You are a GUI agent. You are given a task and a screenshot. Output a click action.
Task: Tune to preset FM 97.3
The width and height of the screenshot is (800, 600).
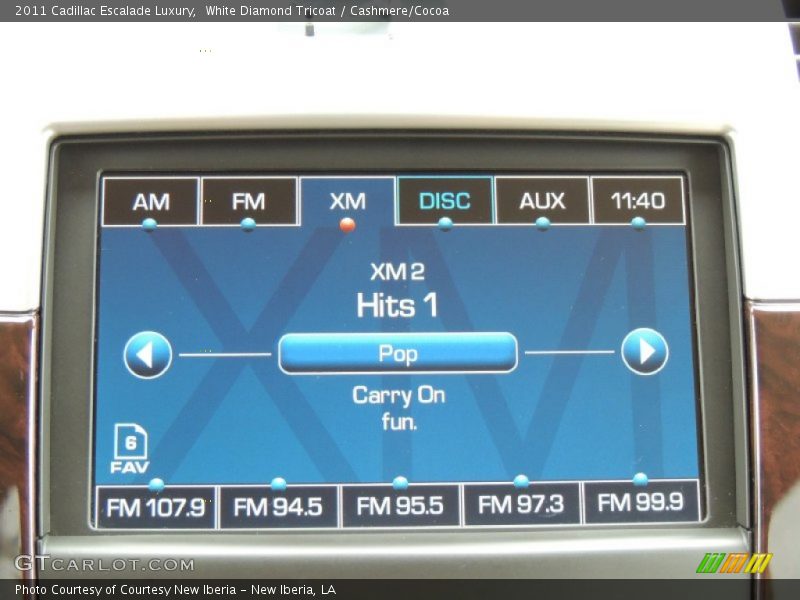click(x=521, y=504)
